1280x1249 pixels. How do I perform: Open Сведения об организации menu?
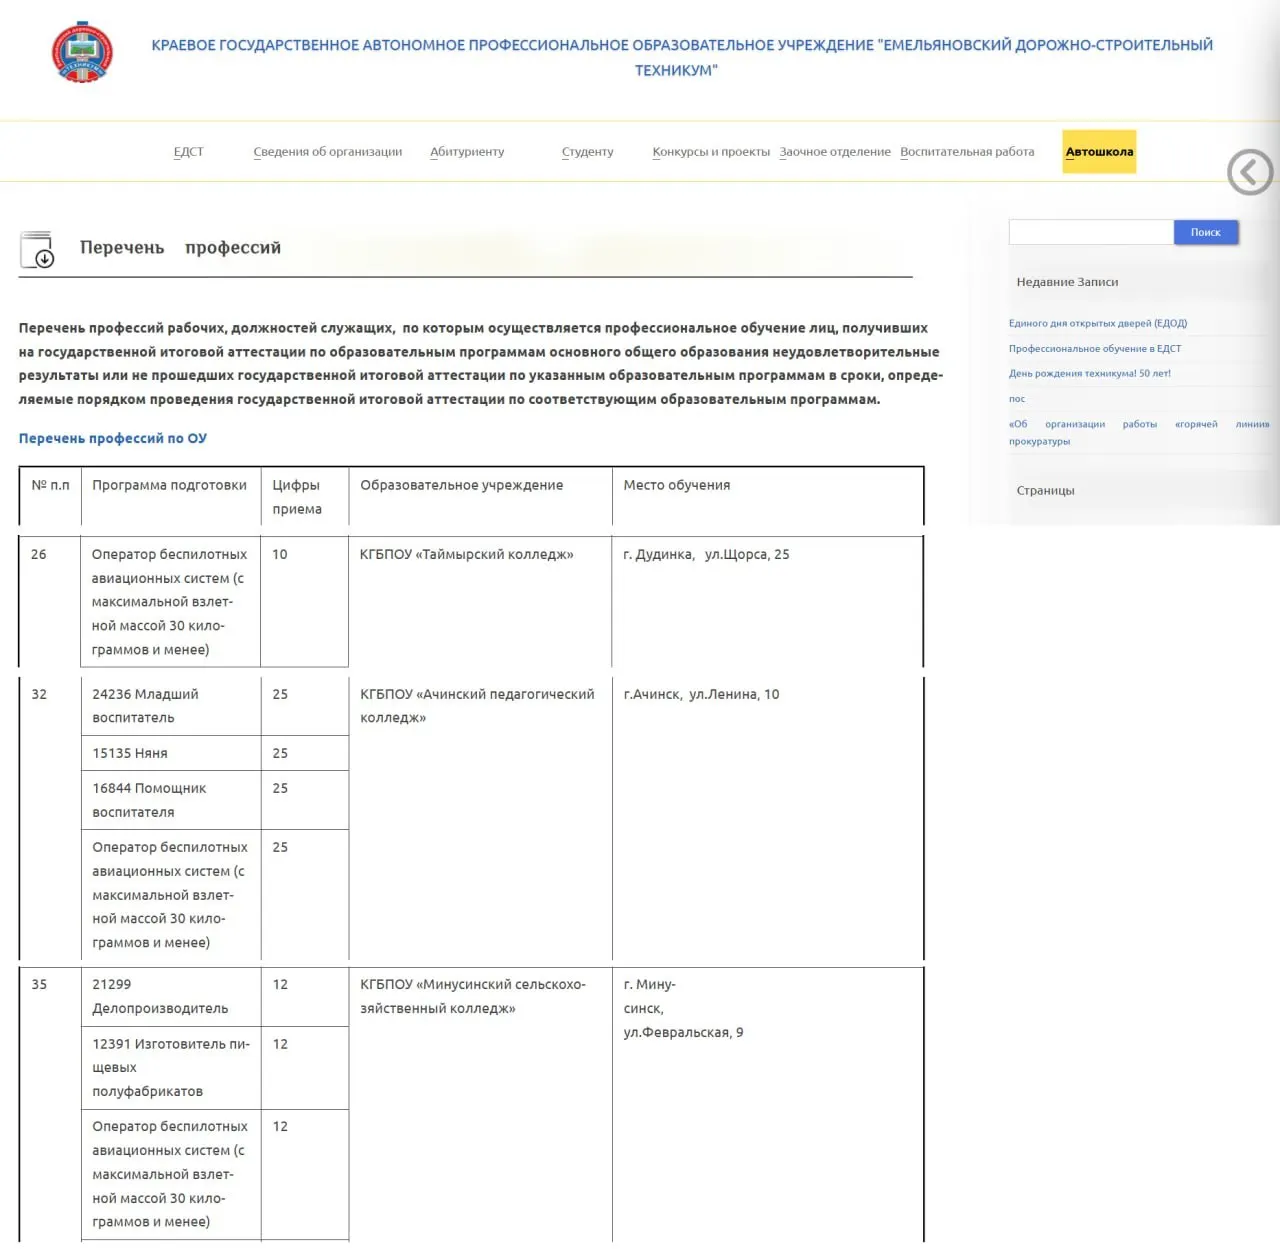(328, 152)
